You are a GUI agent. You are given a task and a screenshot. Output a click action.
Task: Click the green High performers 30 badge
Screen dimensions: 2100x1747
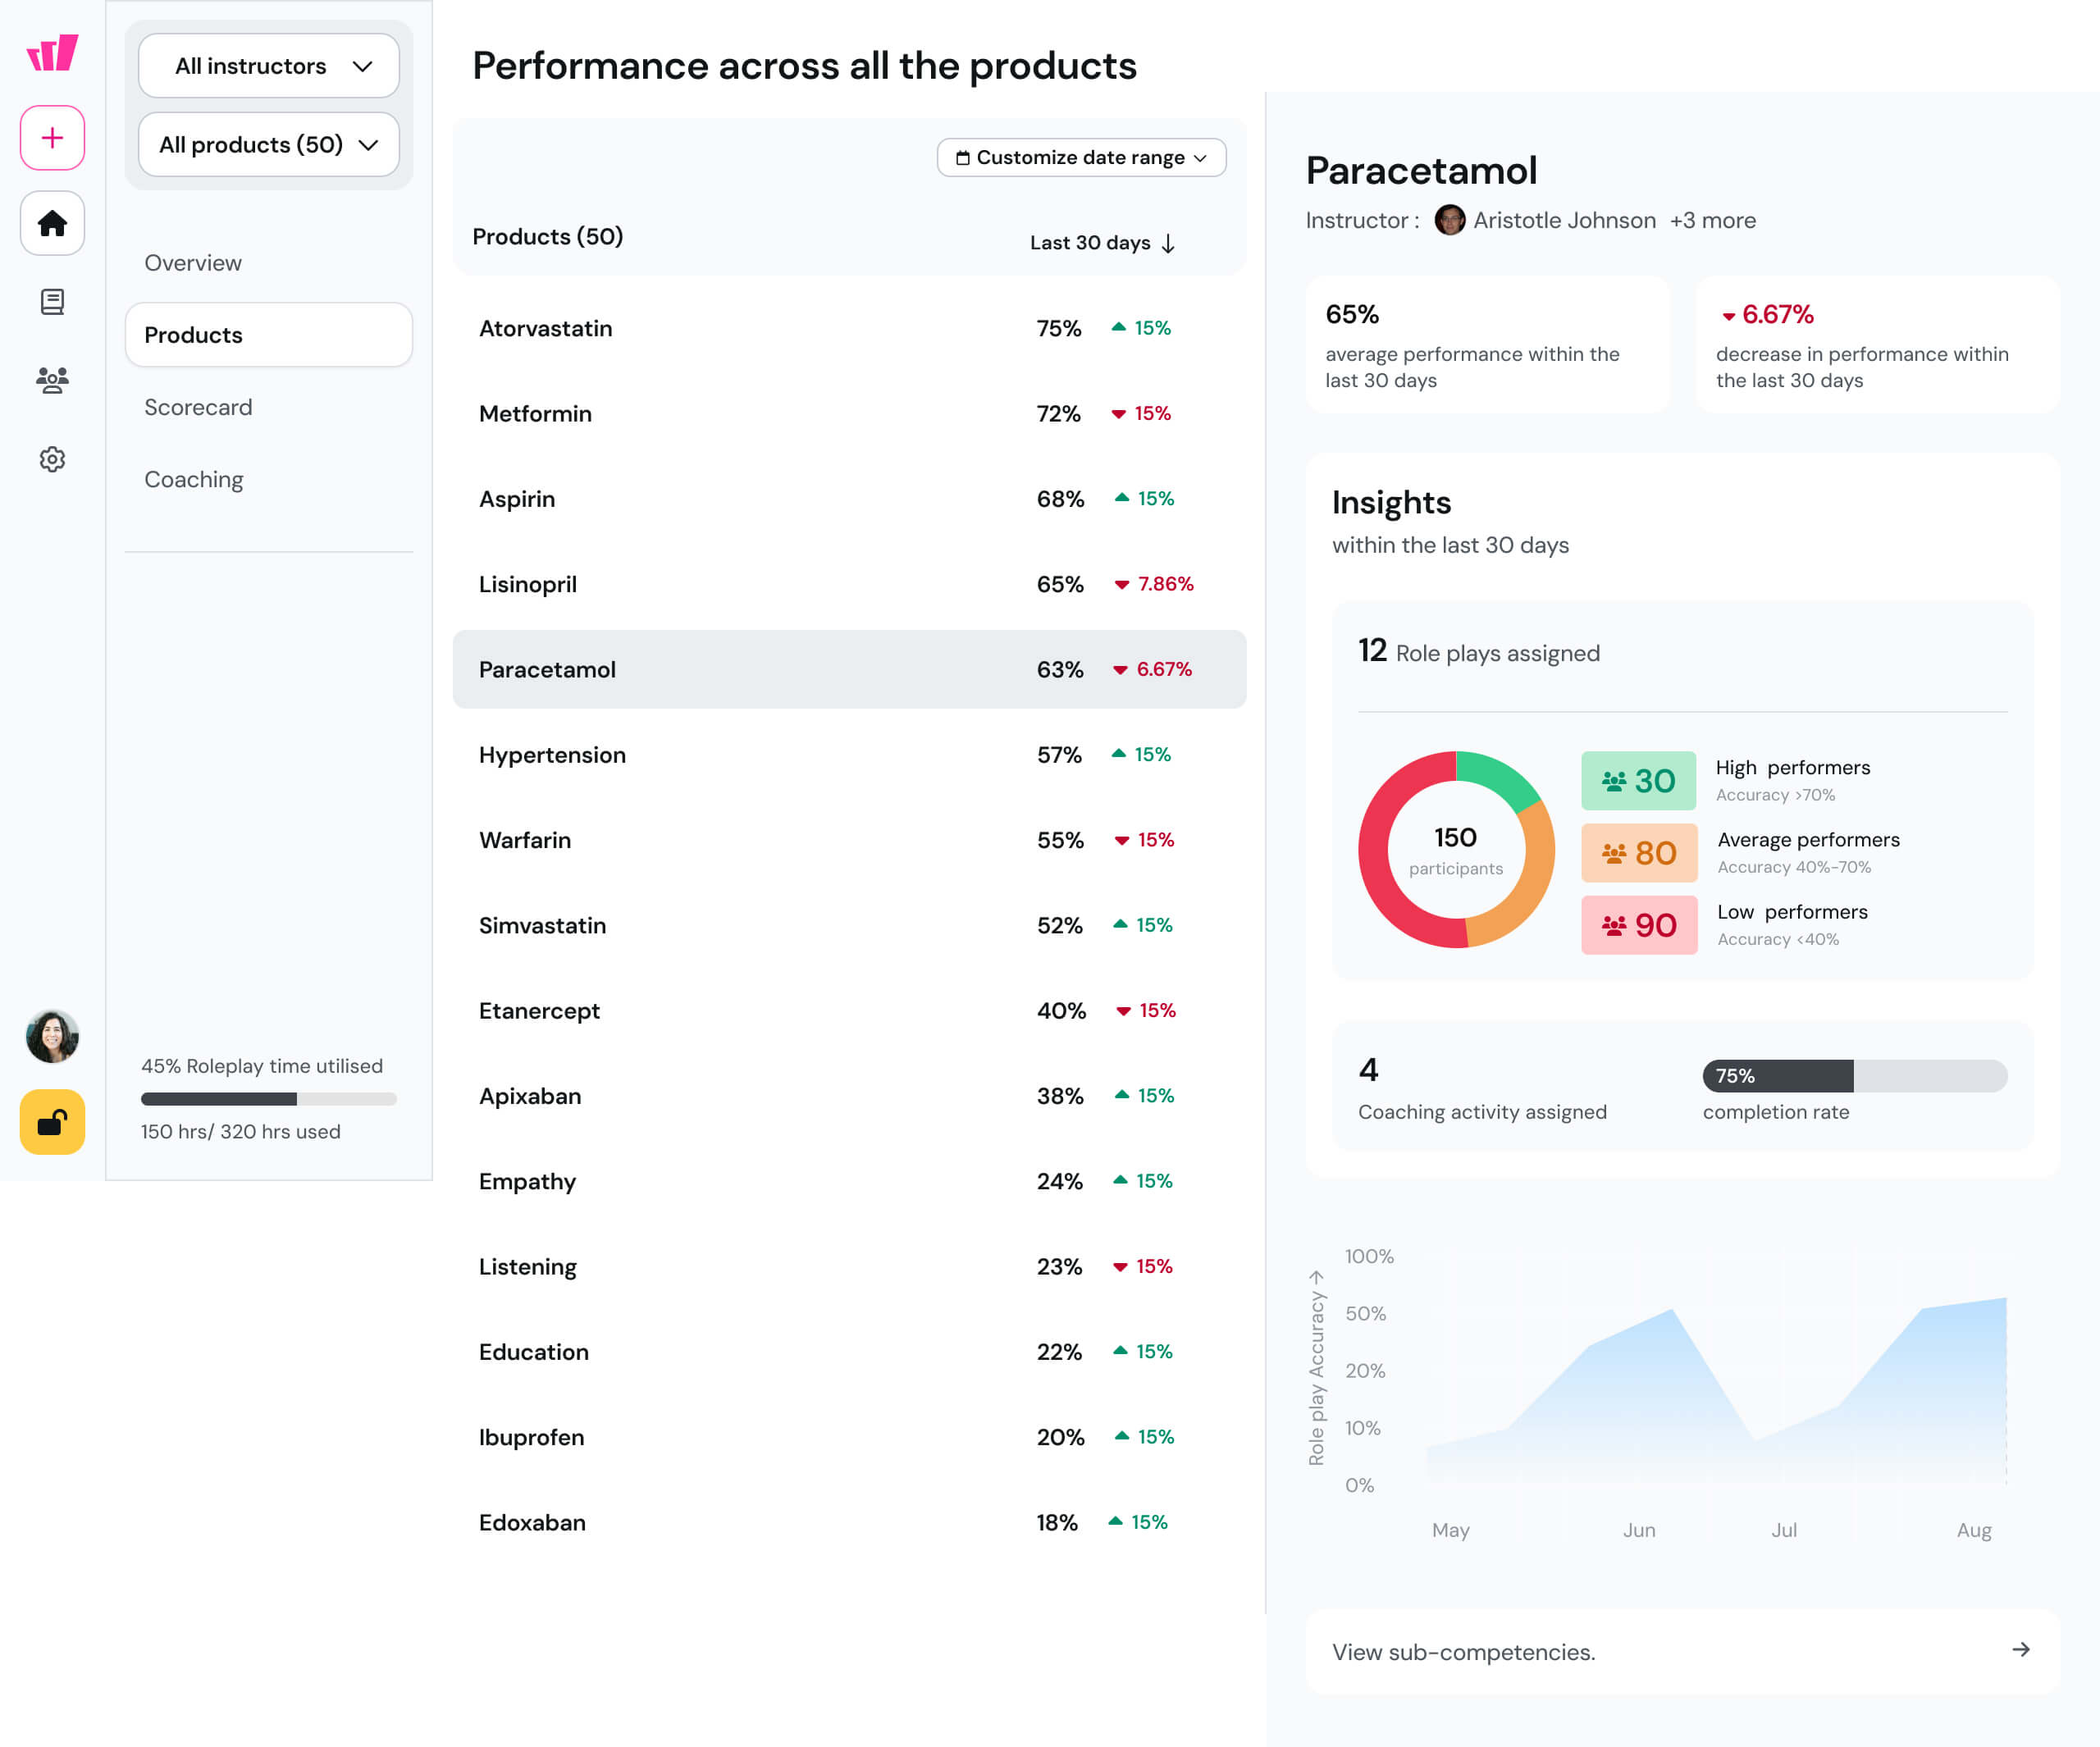click(1638, 781)
